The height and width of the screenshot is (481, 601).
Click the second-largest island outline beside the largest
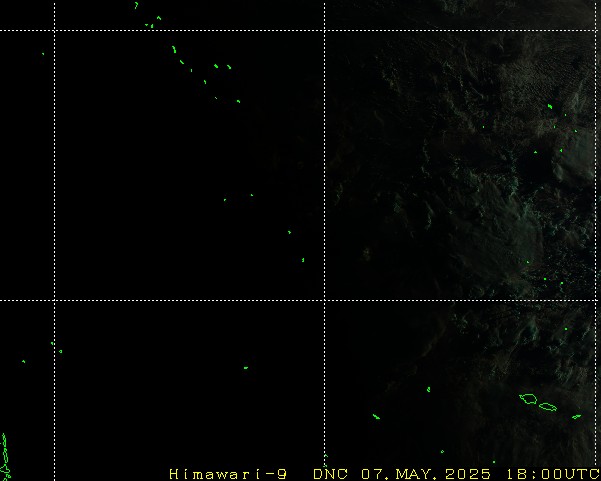(548, 407)
